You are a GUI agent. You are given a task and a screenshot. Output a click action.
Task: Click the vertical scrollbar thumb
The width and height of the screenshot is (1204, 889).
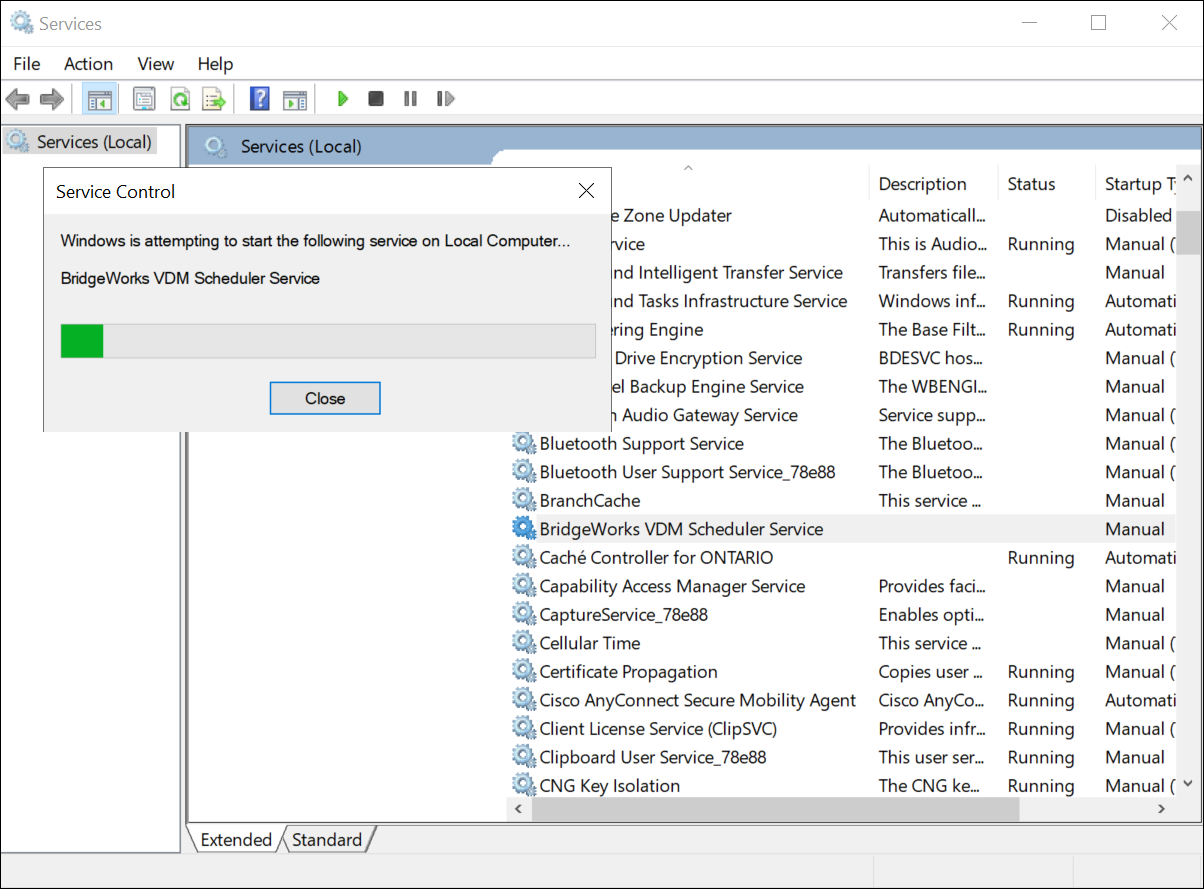1187,233
